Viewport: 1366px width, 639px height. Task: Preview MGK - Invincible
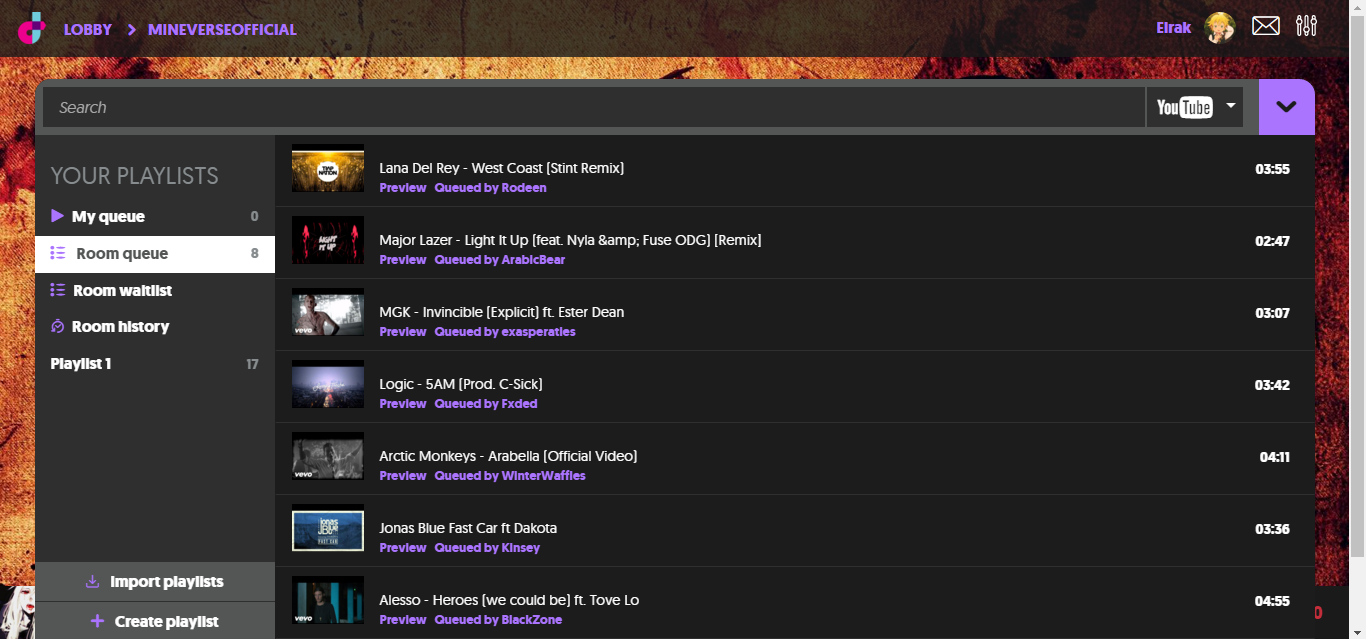pos(403,332)
